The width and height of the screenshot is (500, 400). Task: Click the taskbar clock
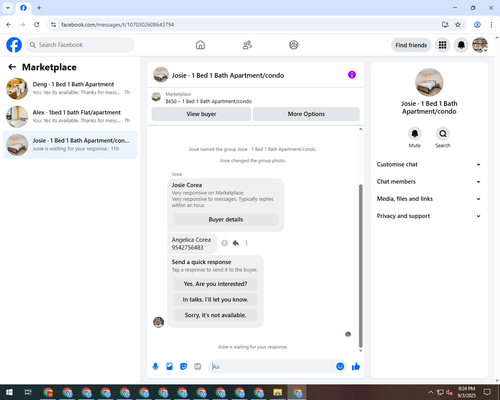point(467,392)
